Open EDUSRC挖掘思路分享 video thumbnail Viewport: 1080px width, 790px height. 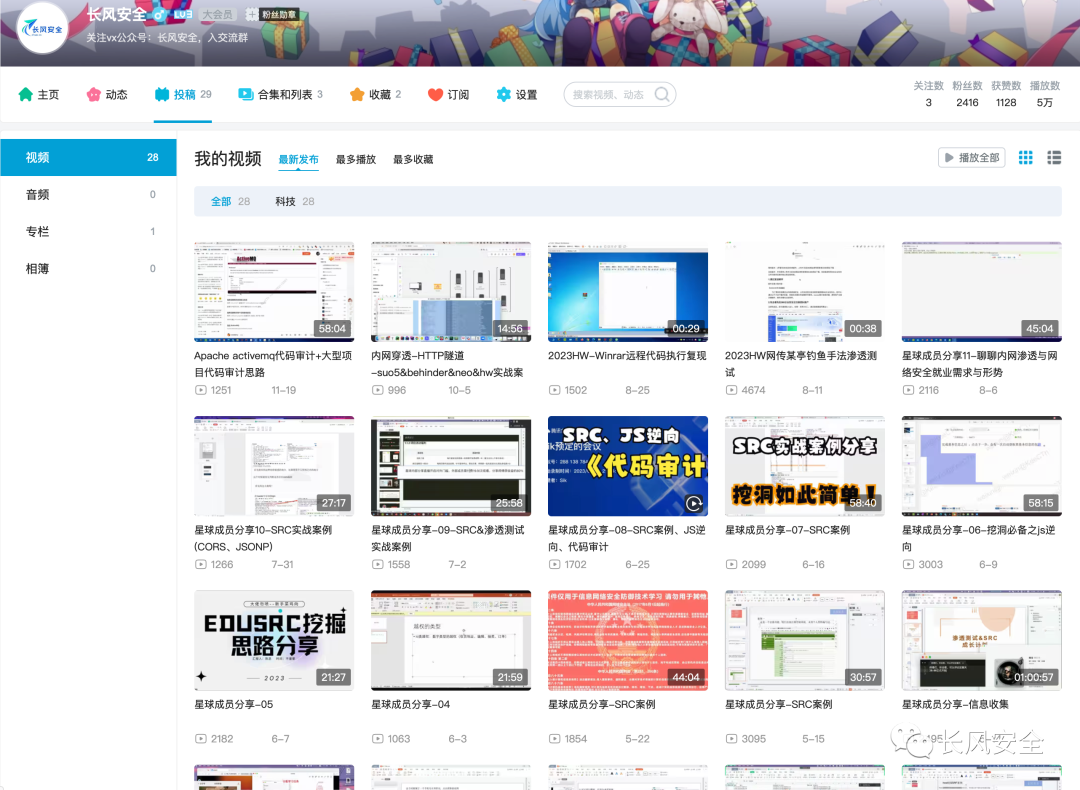click(x=274, y=640)
